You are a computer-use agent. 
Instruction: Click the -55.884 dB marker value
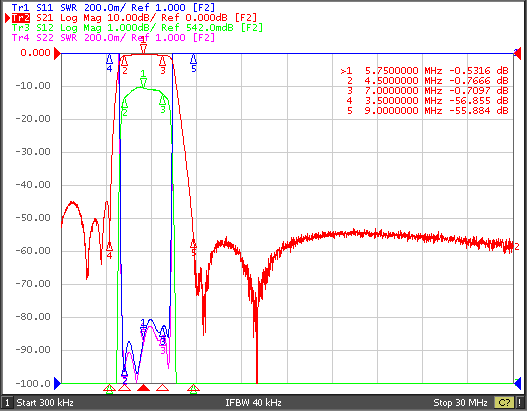pyautogui.click(x=478, y=111)
